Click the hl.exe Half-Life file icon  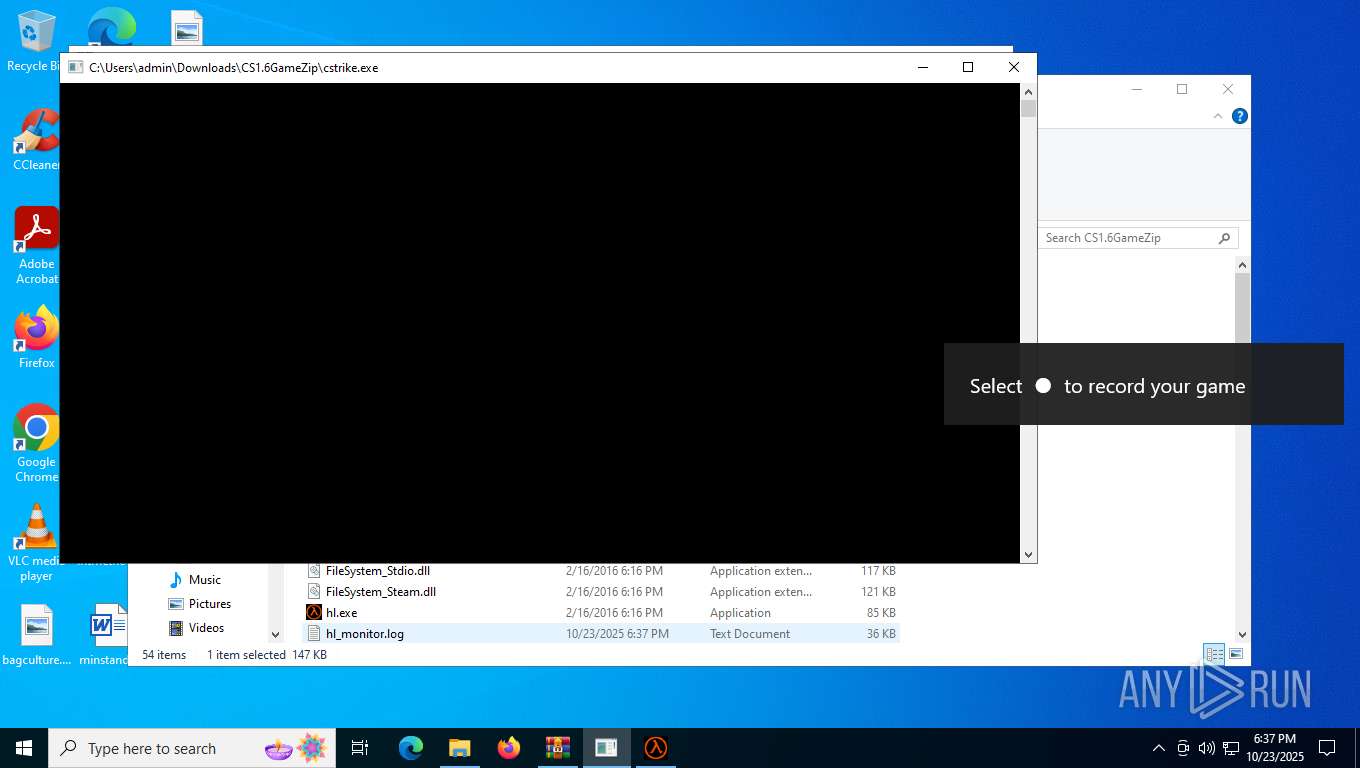tap(314, 612)
